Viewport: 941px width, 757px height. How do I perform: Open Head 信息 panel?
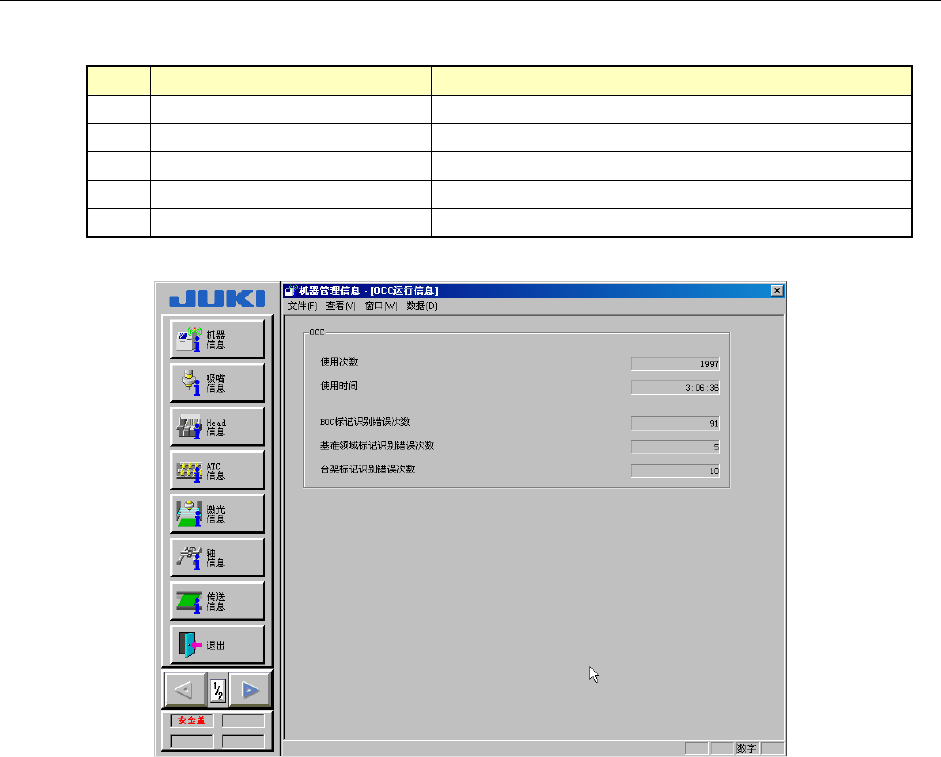(x=217, y=427)
